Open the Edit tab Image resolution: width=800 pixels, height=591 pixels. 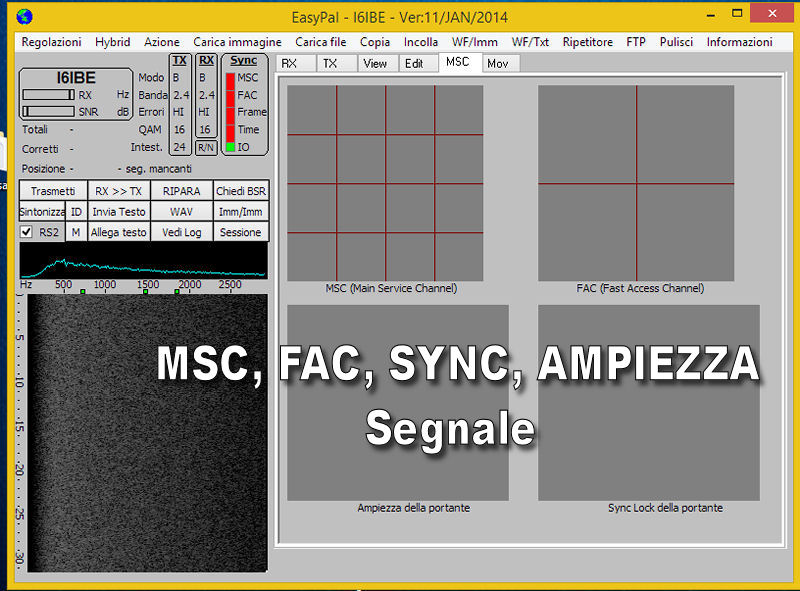[x=417, y=64]
